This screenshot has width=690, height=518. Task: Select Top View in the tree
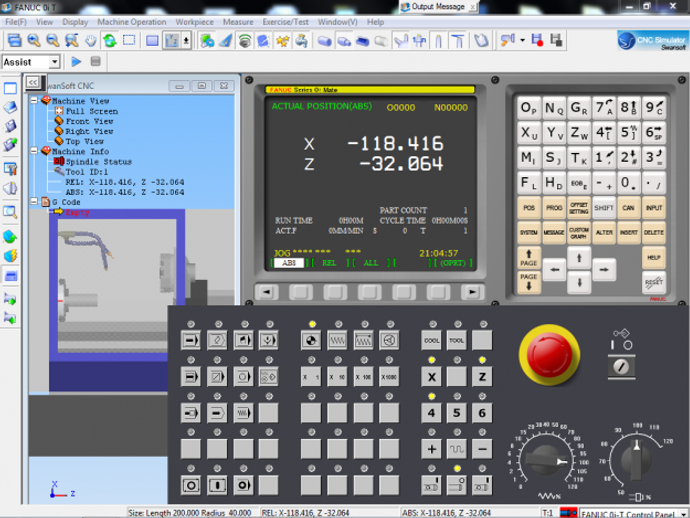pyautogui.click(x=84, y=141)
